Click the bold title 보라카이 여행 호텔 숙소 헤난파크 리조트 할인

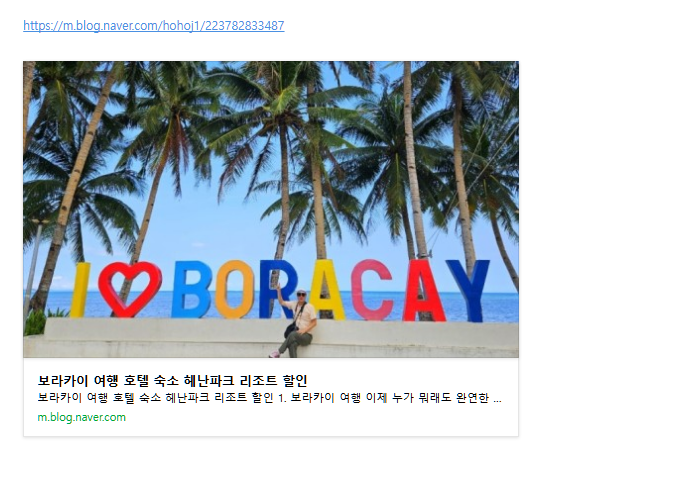pyautogui.click(x=172, y=381)
